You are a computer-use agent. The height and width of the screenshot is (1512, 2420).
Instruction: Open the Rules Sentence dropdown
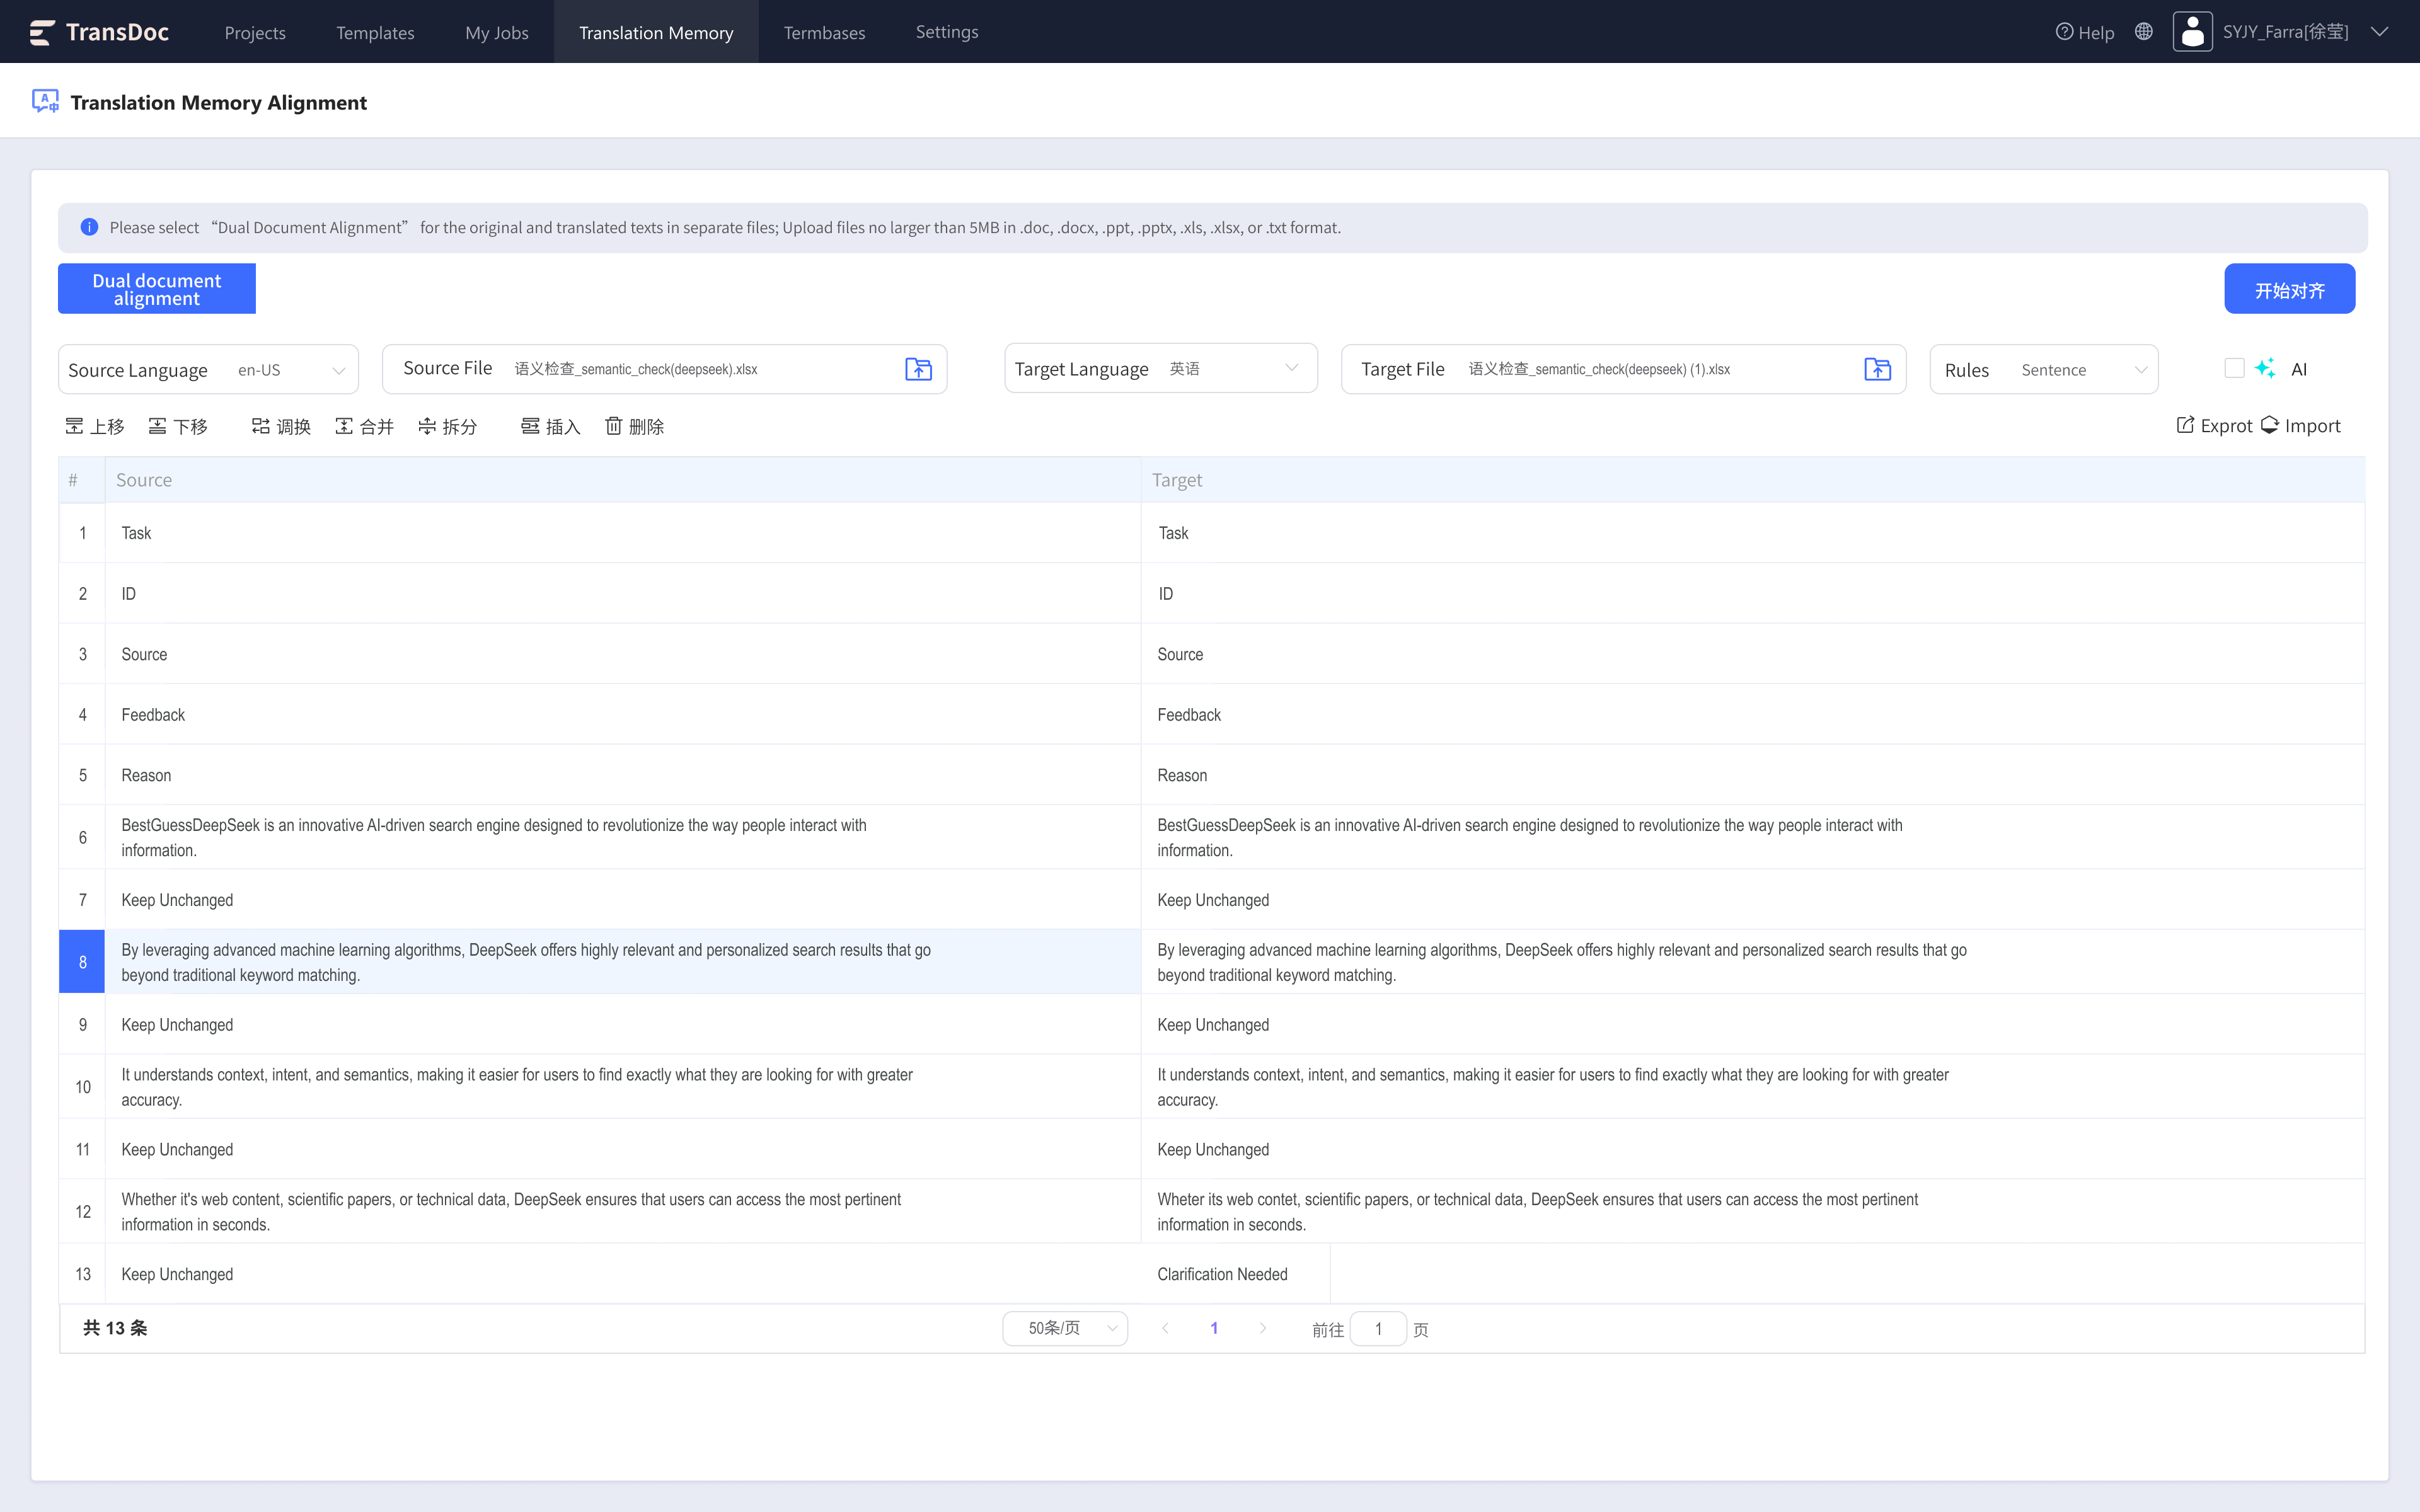coord(2044,370)
